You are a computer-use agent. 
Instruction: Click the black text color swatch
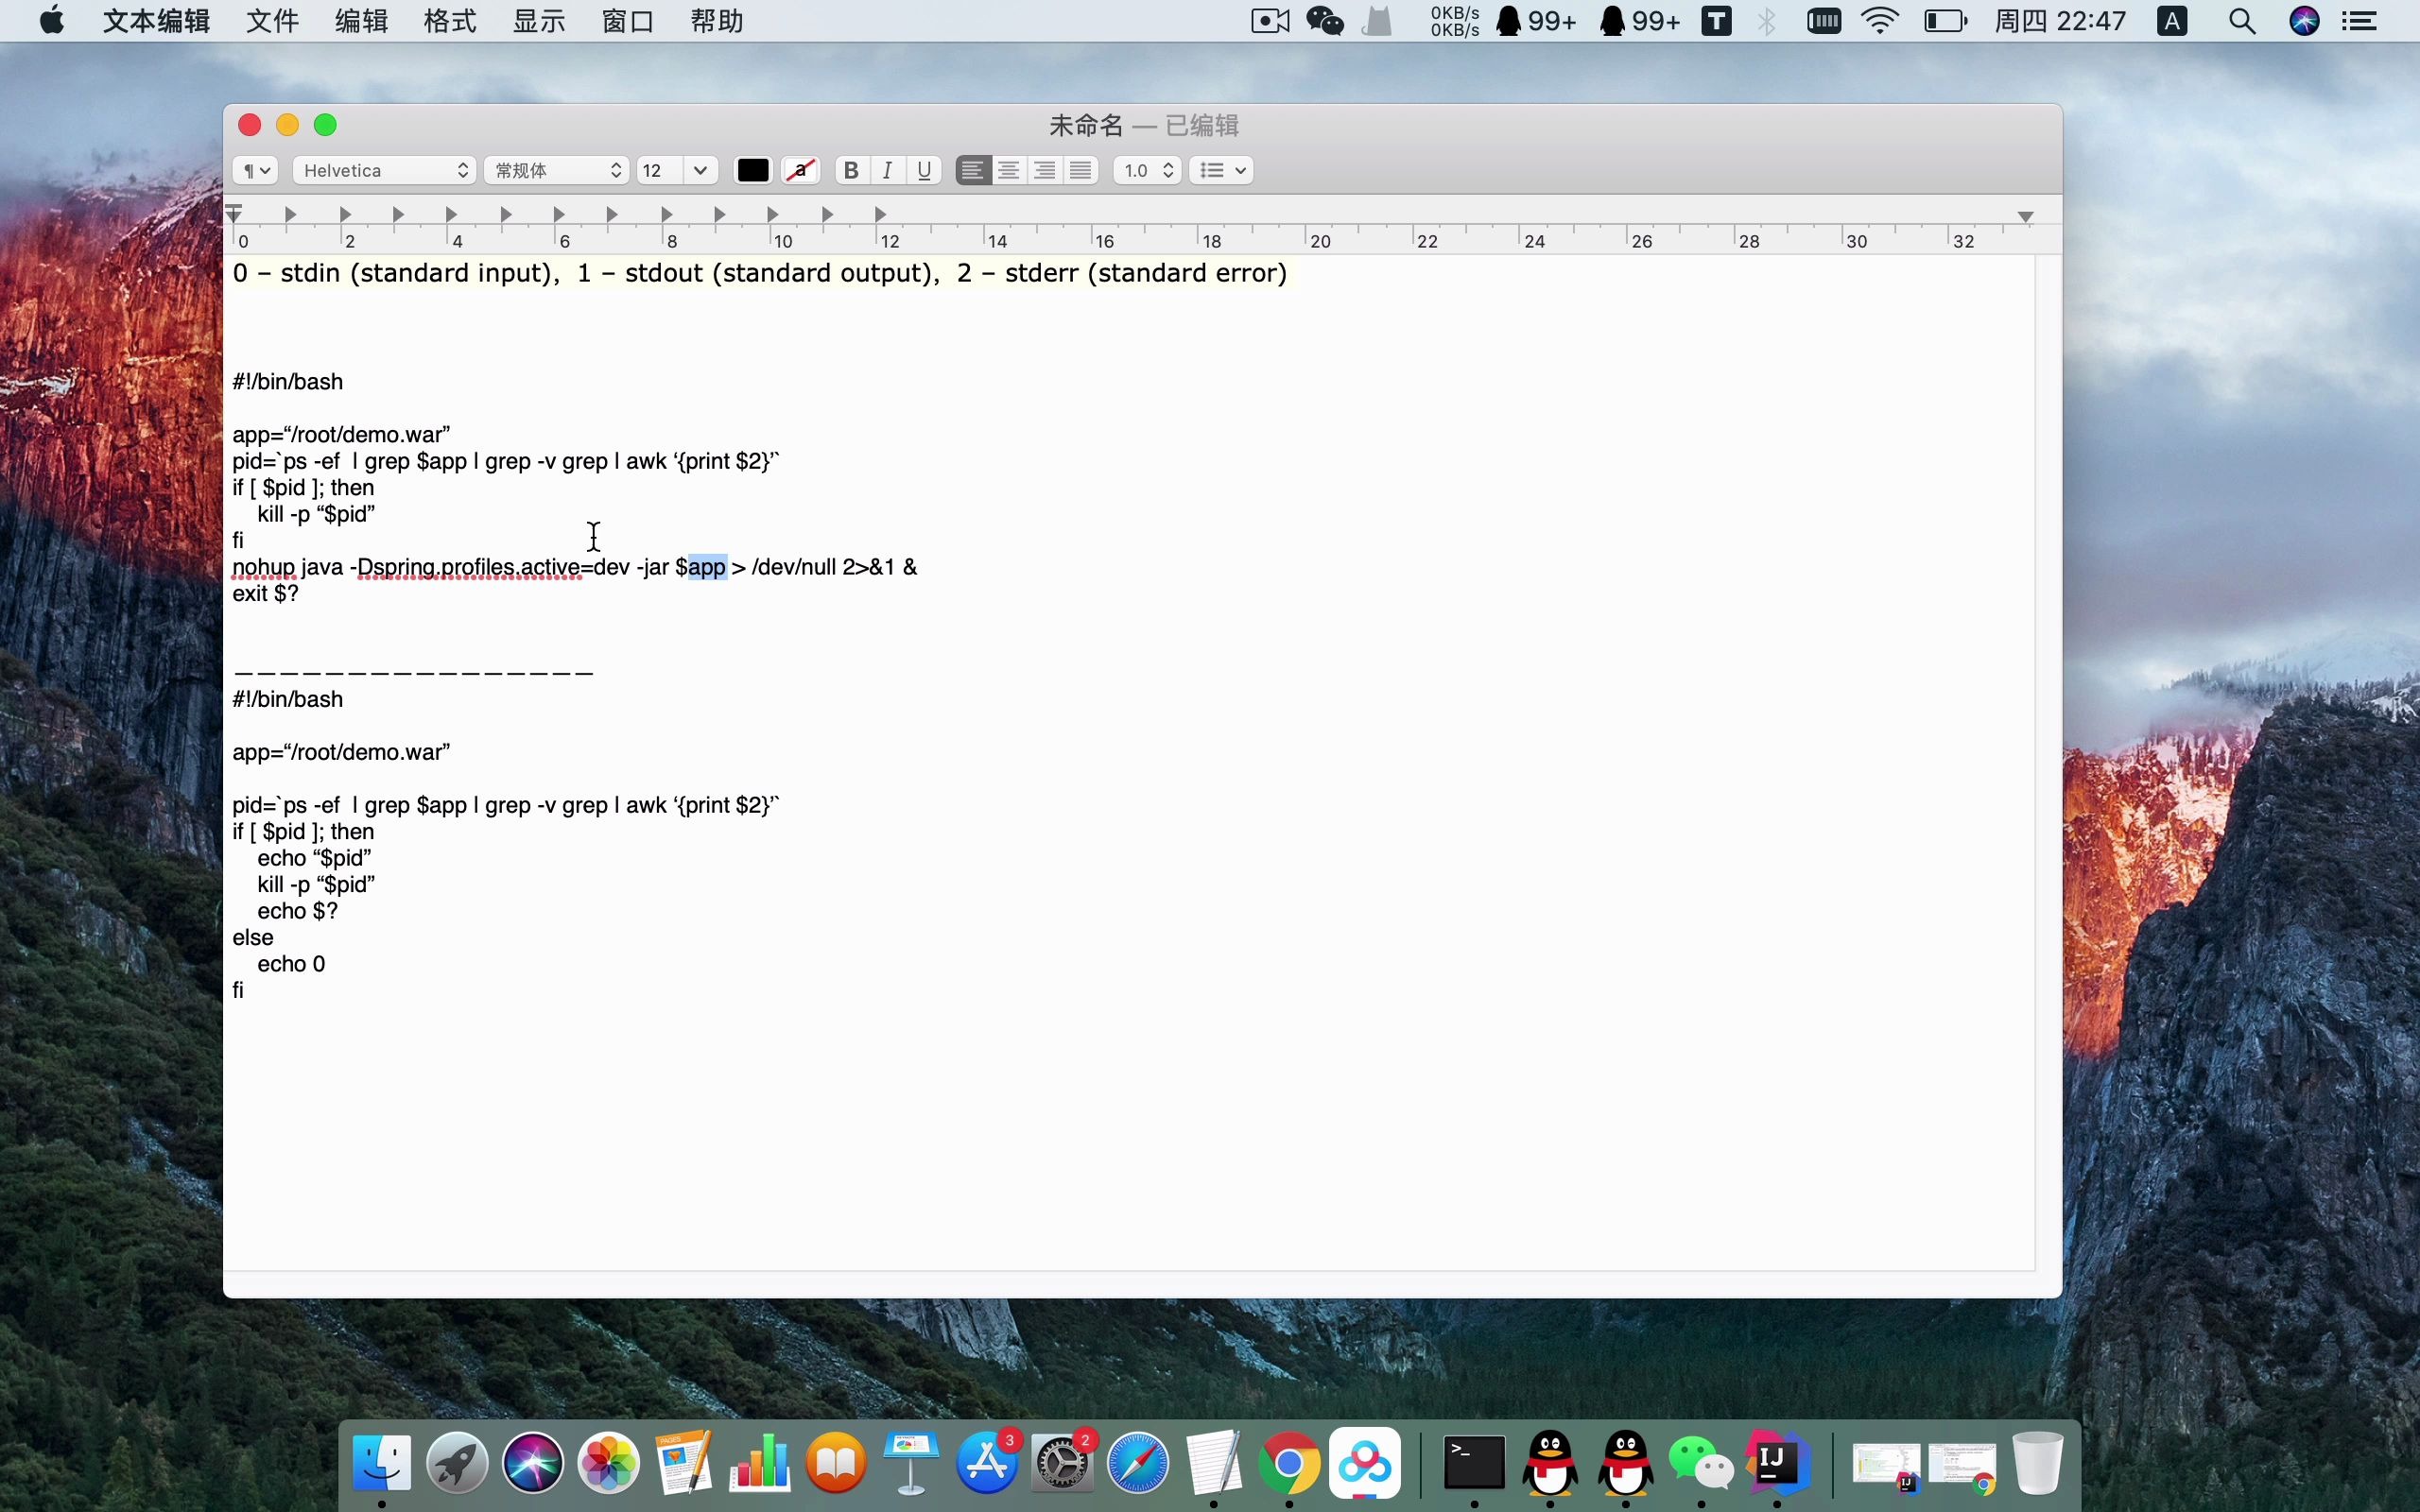(753, 170)
